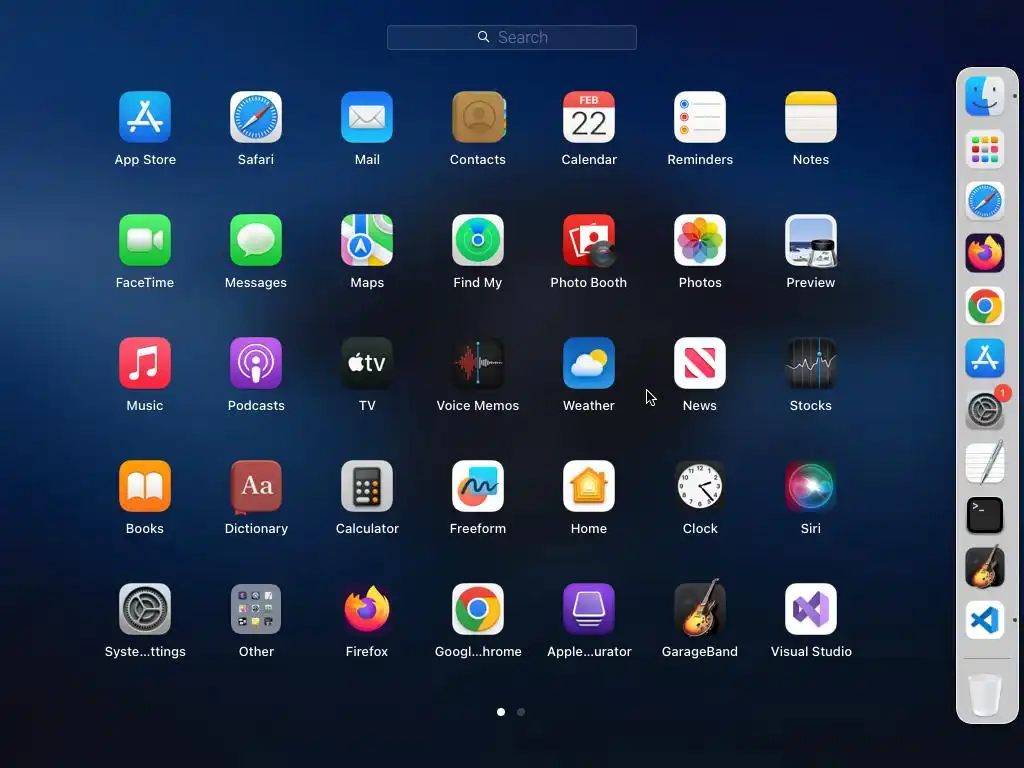Launch the Maps app
Image resolution: width=1024 pixels, height=768 pixels.
[367, 240]
